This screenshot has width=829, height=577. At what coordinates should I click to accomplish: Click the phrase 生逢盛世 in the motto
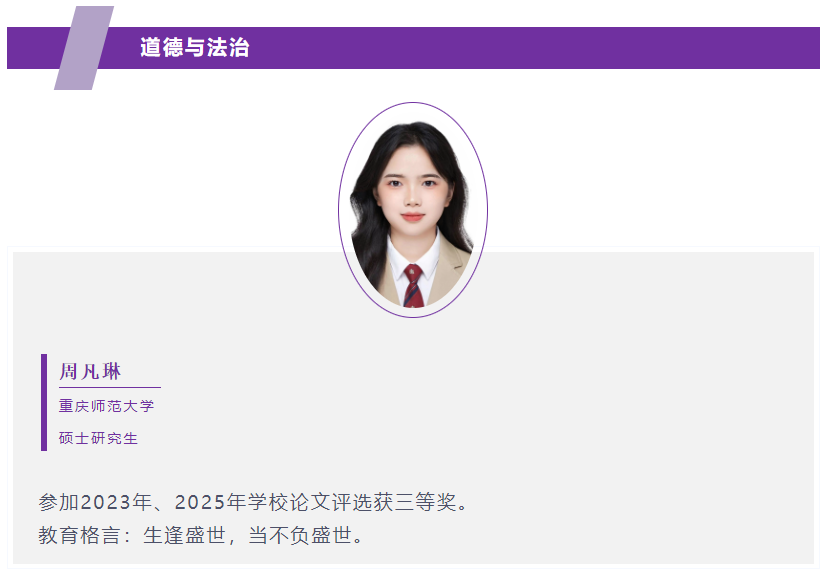(x=185, y=535)
